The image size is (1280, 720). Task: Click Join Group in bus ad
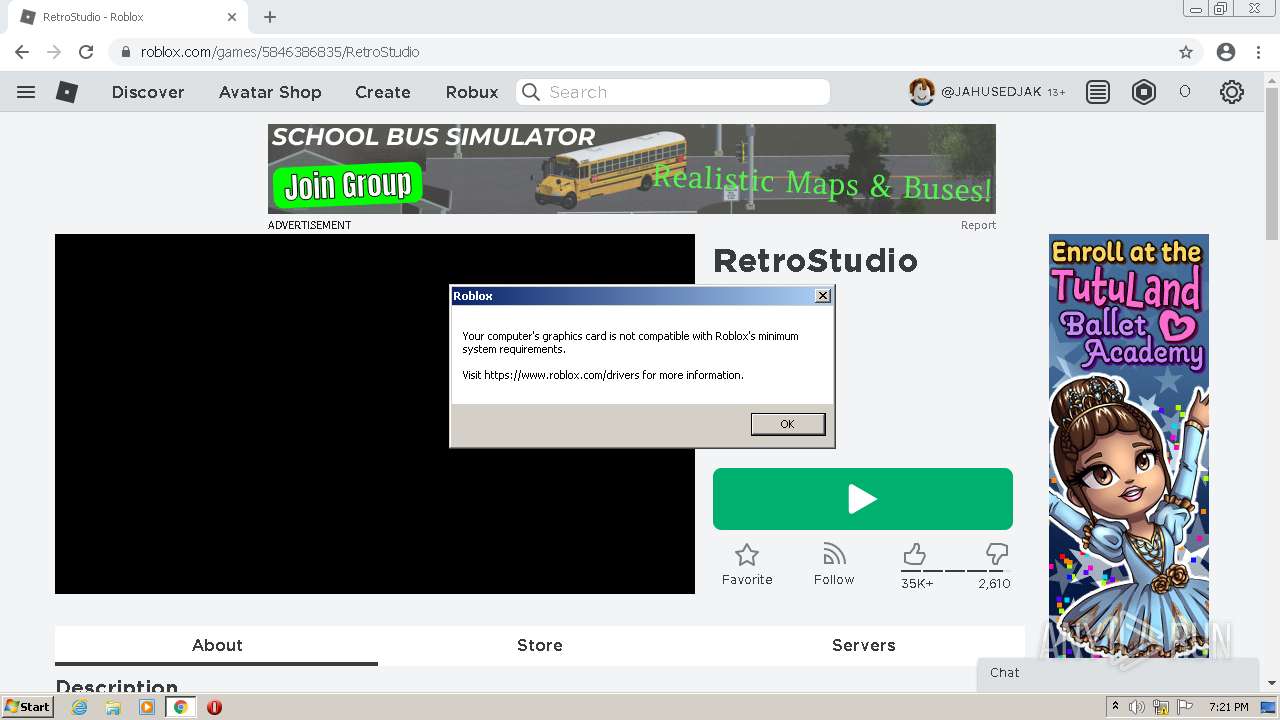(348, 185)
